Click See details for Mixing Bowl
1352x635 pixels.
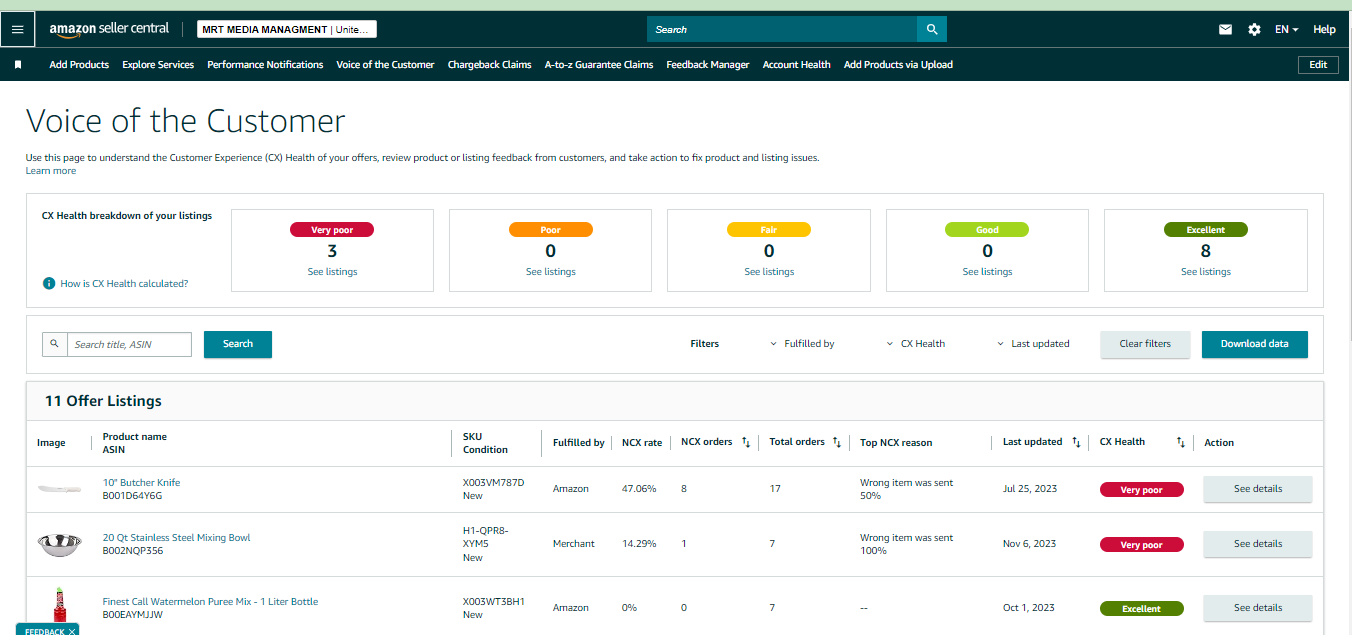pos(1257,544)
